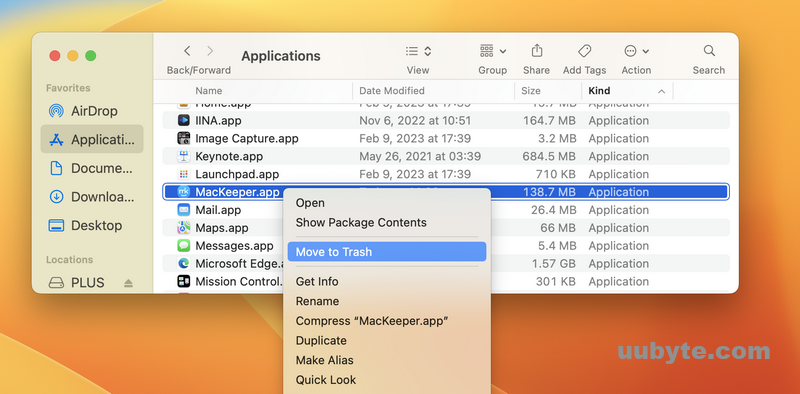This screenshot has height=394, width=800.
Task: Click the Maps.app icon
Action: click(x=184, y=228)
